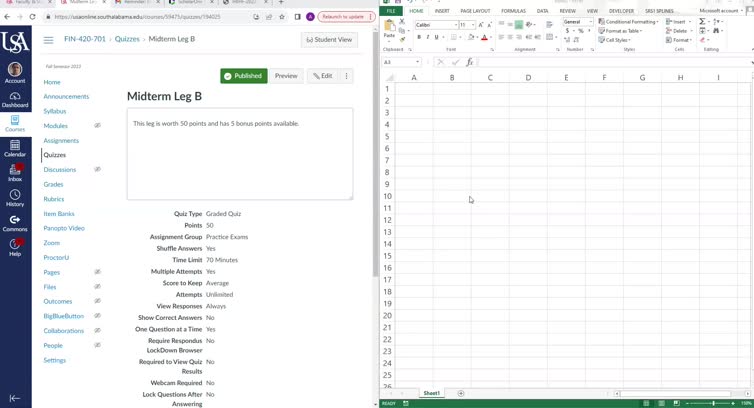Click the Paste icon in Excel
This screenshot has width=754, height=408.
pos(389,30)
